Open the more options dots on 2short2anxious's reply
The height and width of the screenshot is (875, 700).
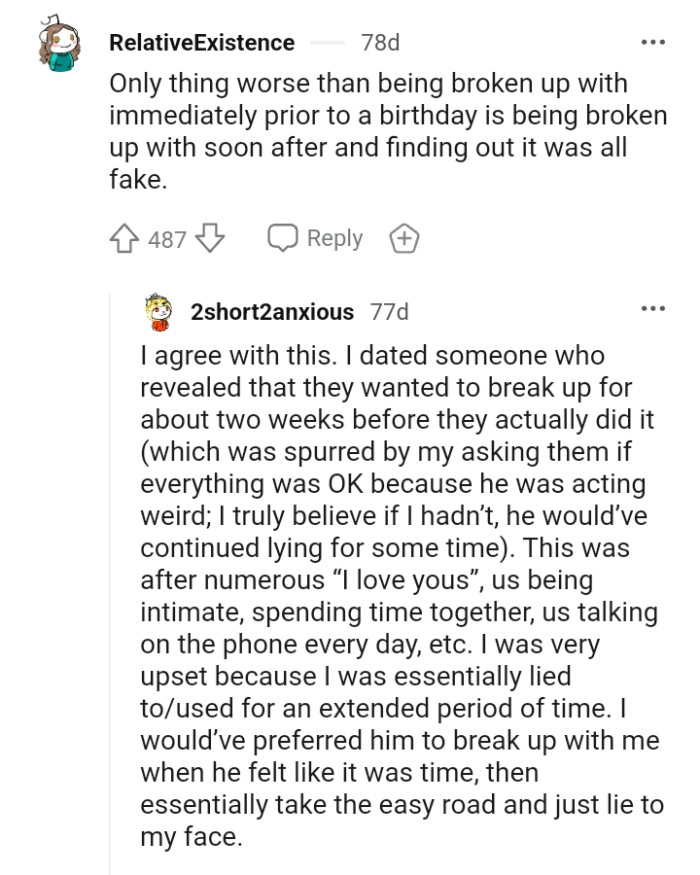(653, 309)
